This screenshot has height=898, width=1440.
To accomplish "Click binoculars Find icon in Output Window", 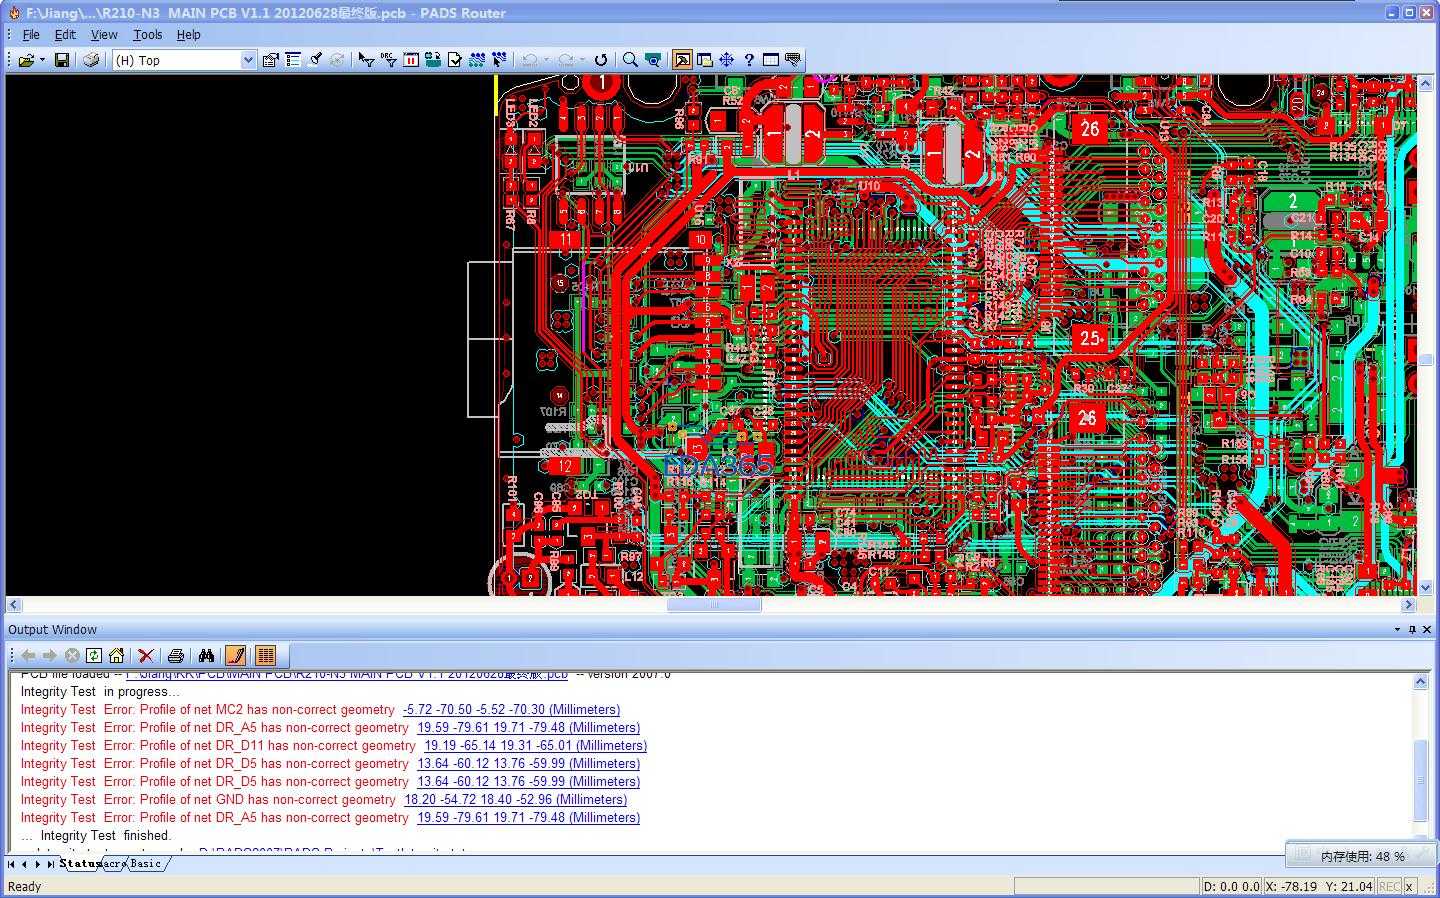I will tap(206, 656).
